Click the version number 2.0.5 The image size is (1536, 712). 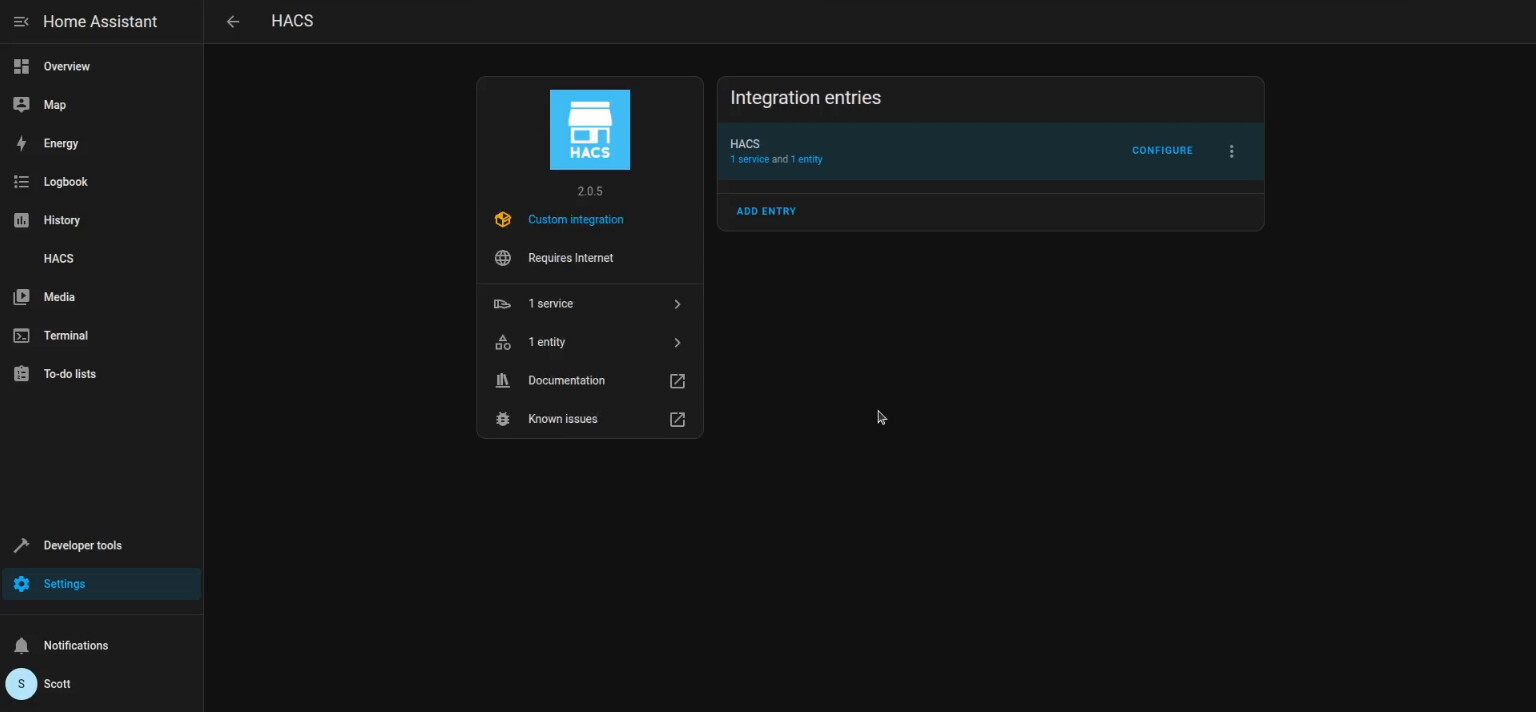590,191
